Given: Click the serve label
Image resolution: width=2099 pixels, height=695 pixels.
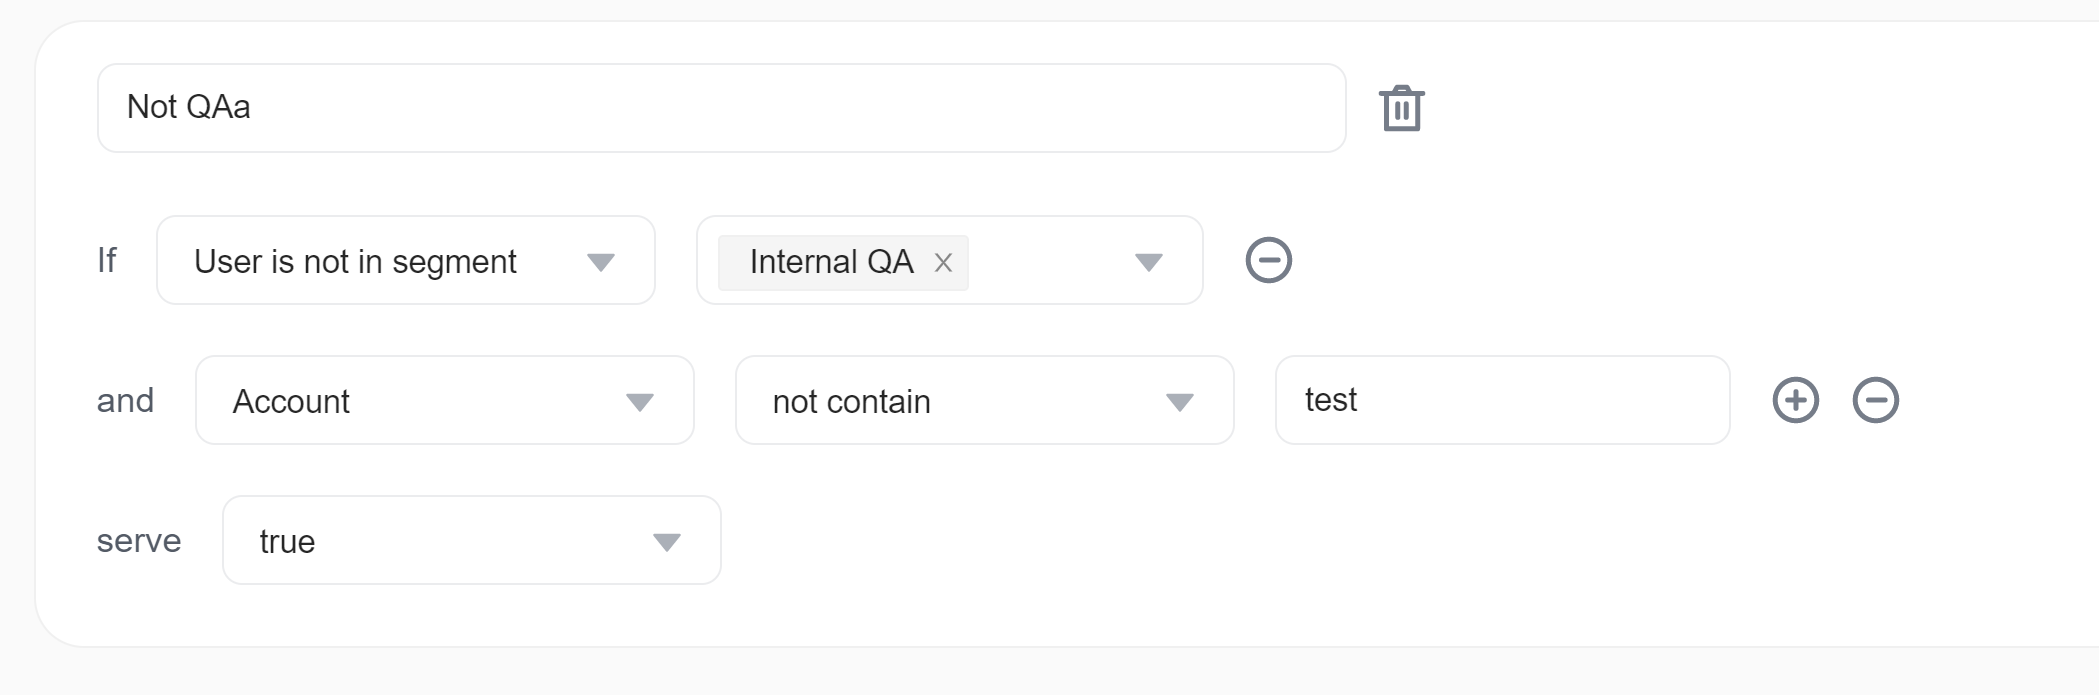Looking at the screenshot, I should [x=138, y=541].
